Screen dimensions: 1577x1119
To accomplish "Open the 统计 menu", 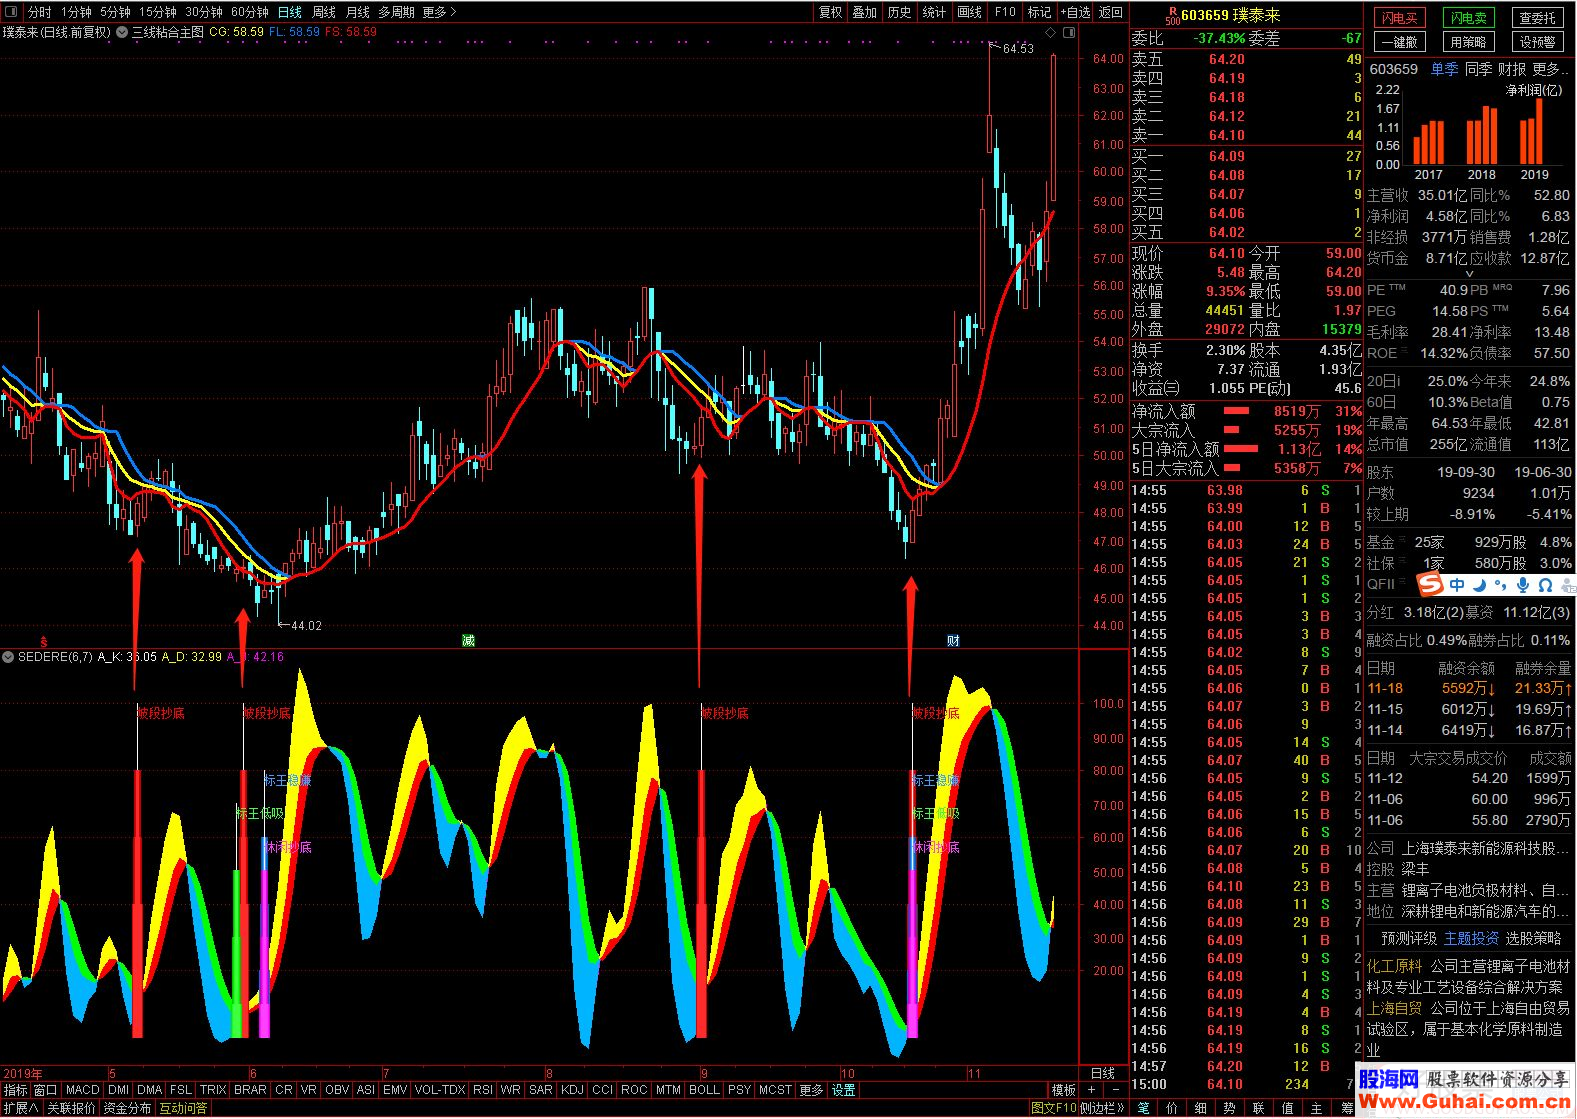I will [x=934, y=12].
